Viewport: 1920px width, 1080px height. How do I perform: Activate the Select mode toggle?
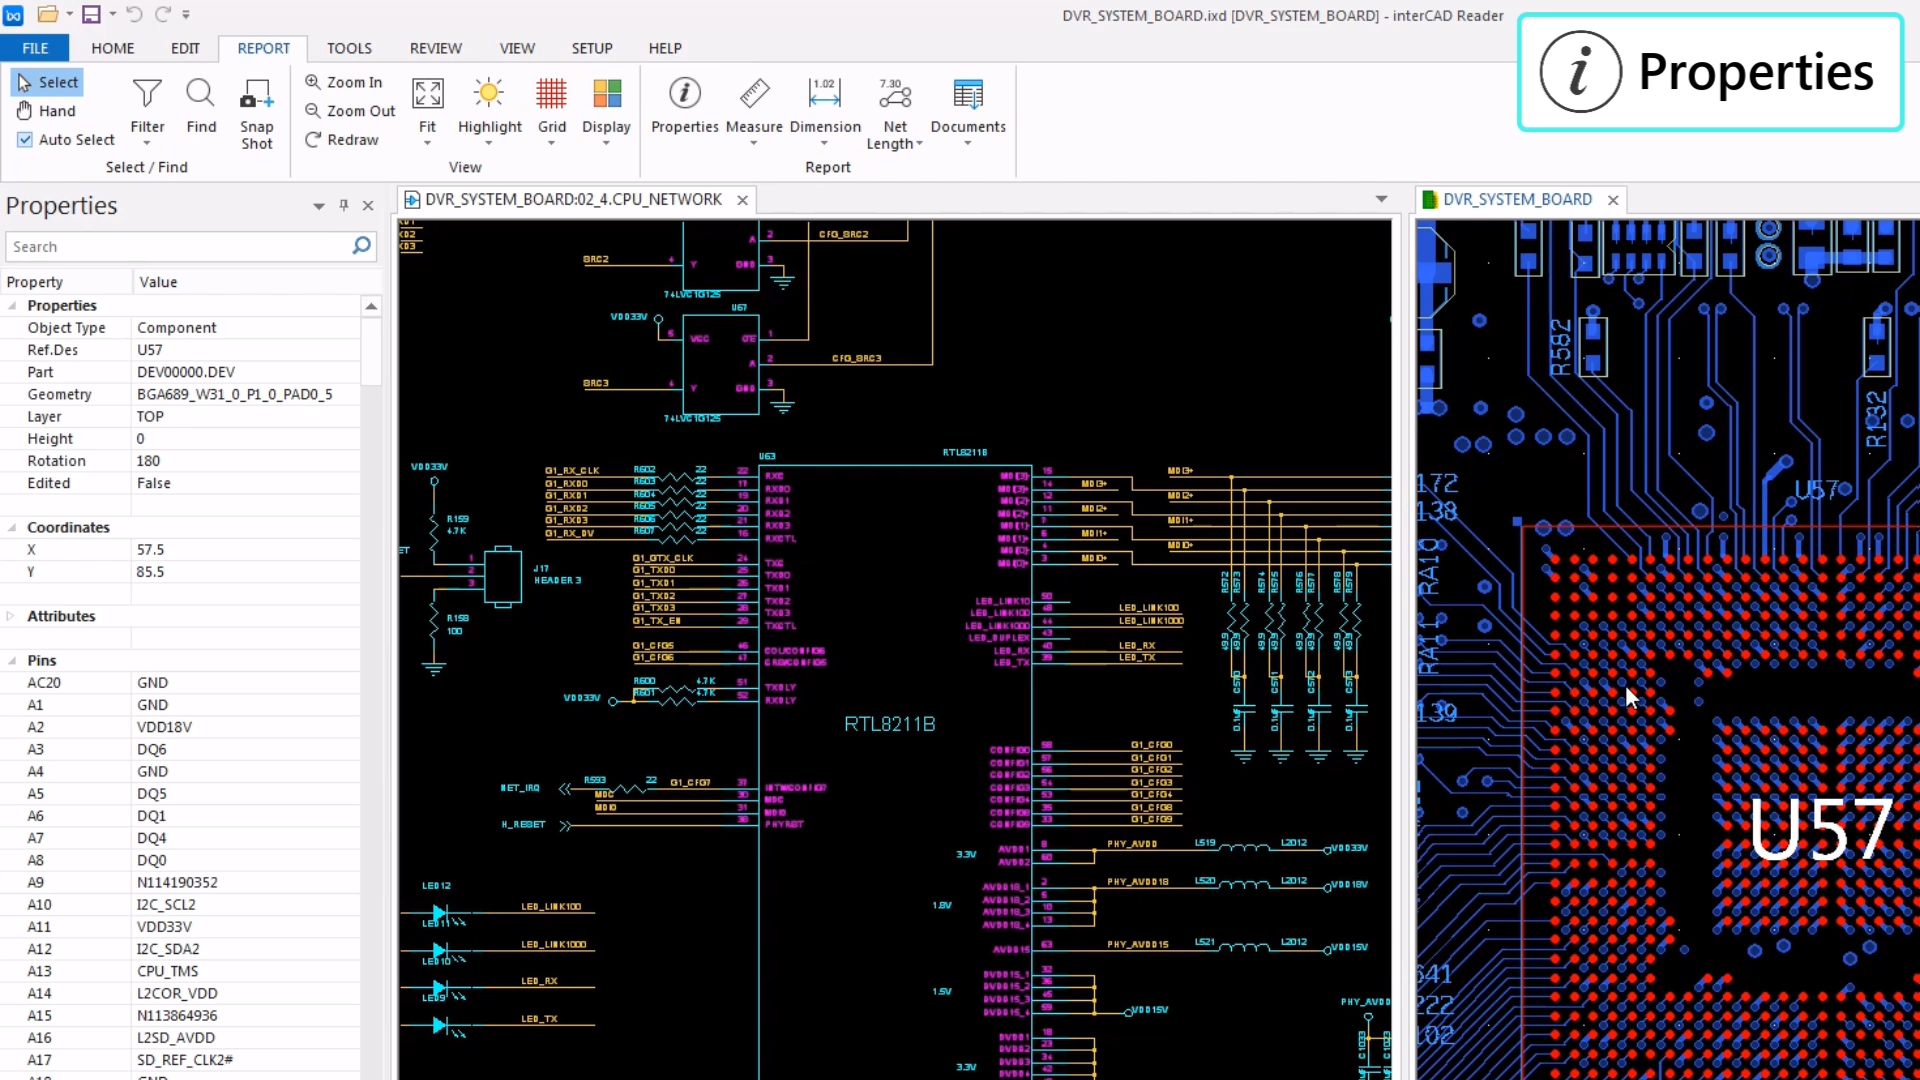pyautogui.click(x=47, y=83)
